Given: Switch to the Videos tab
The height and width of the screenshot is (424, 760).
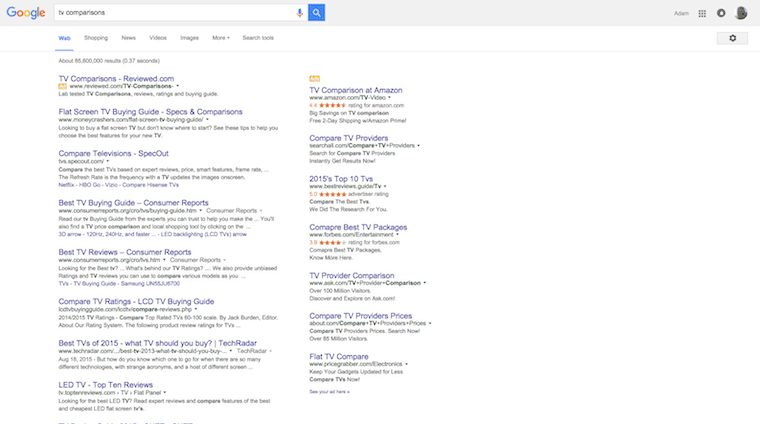Looking at the screenshot, I should pyautogui.click(x=158, y=38).
